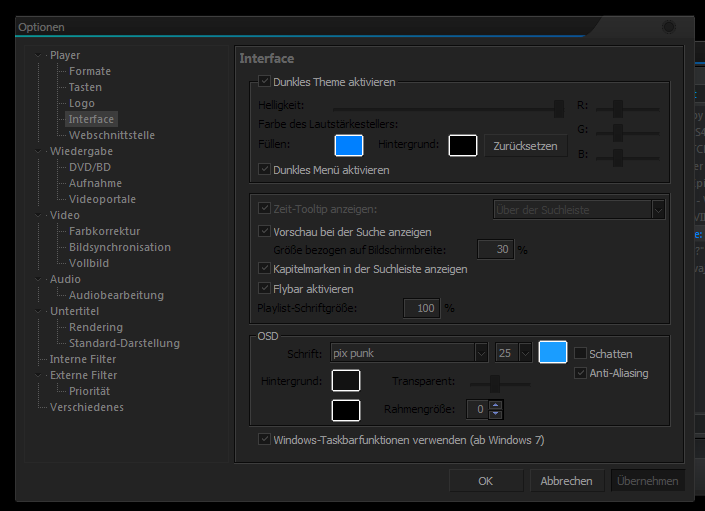
Task: Pick the OSD border color swatch beside Rahmengröße
Action: tap(346, 410)
